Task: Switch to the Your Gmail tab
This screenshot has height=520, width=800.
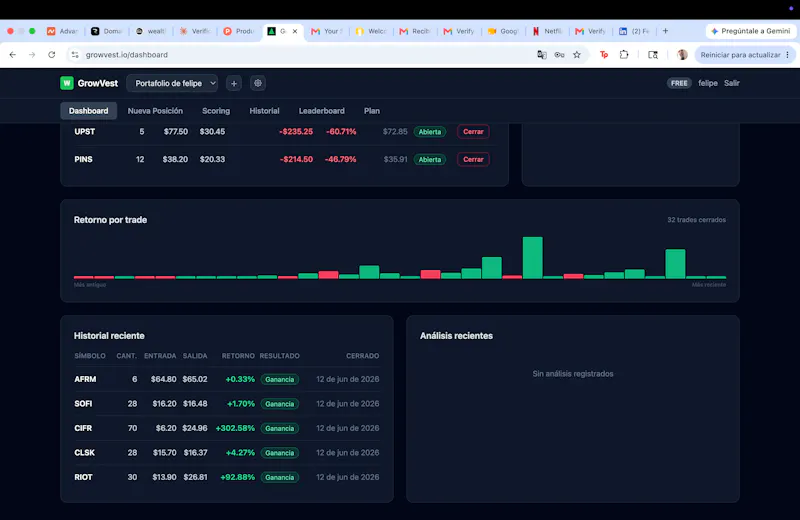Action: point(327,31)
